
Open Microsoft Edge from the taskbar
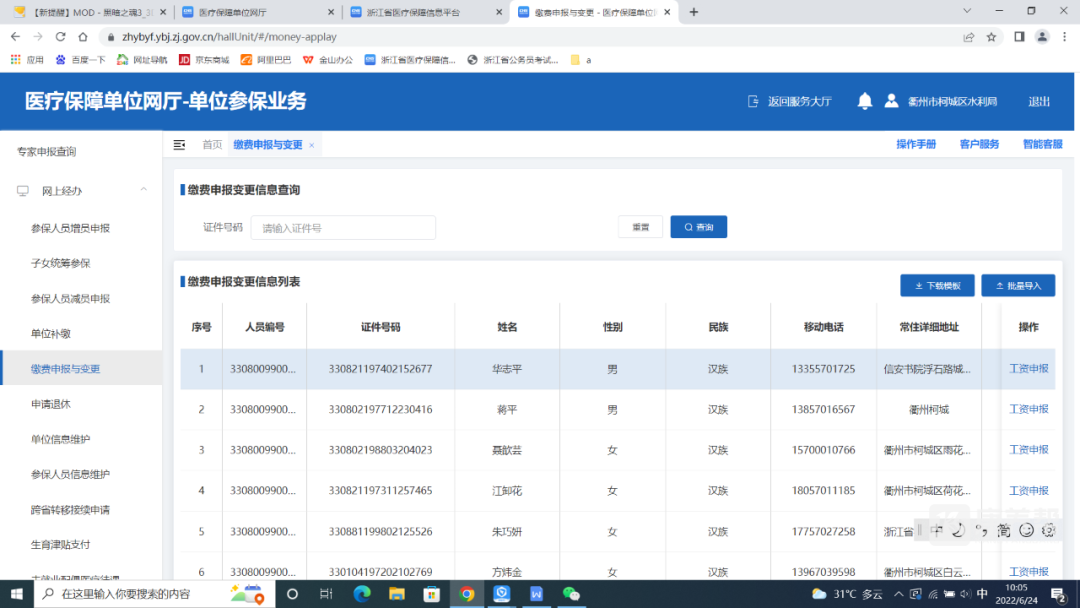pyautogui.click(x=362, y=594)
